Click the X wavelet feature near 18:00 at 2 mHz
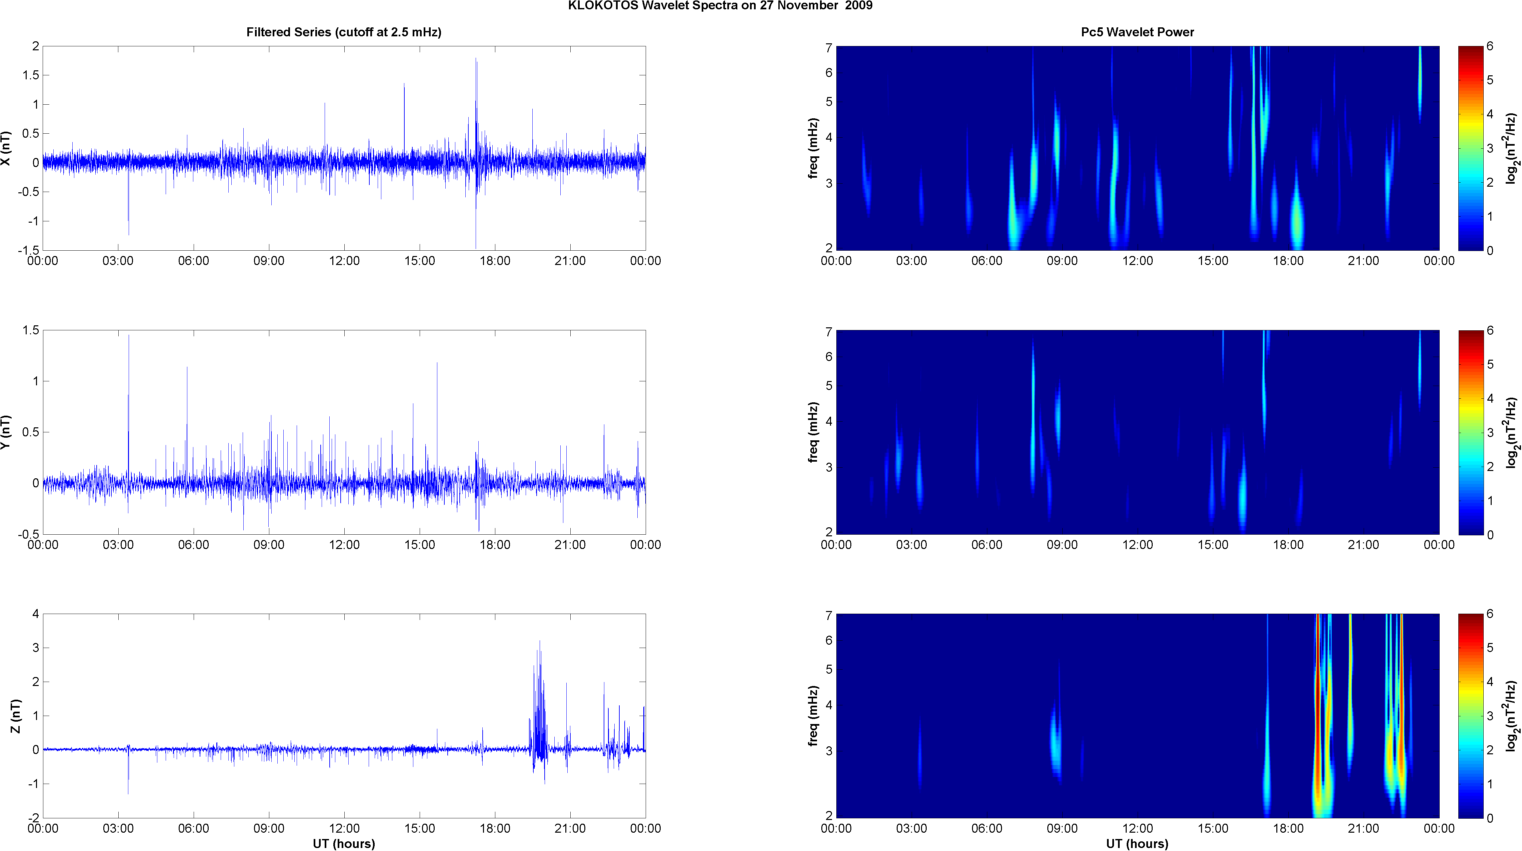Image resolution: width=1522 pixels, height=851 pixels. [x=1297, y=220]
